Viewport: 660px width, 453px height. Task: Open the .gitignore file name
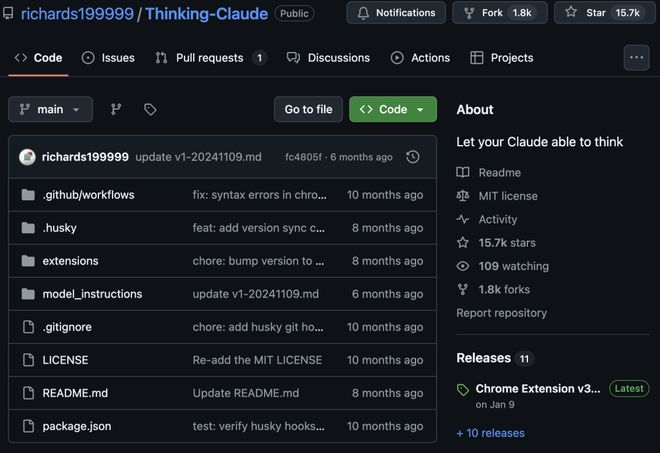pos(67,327)
